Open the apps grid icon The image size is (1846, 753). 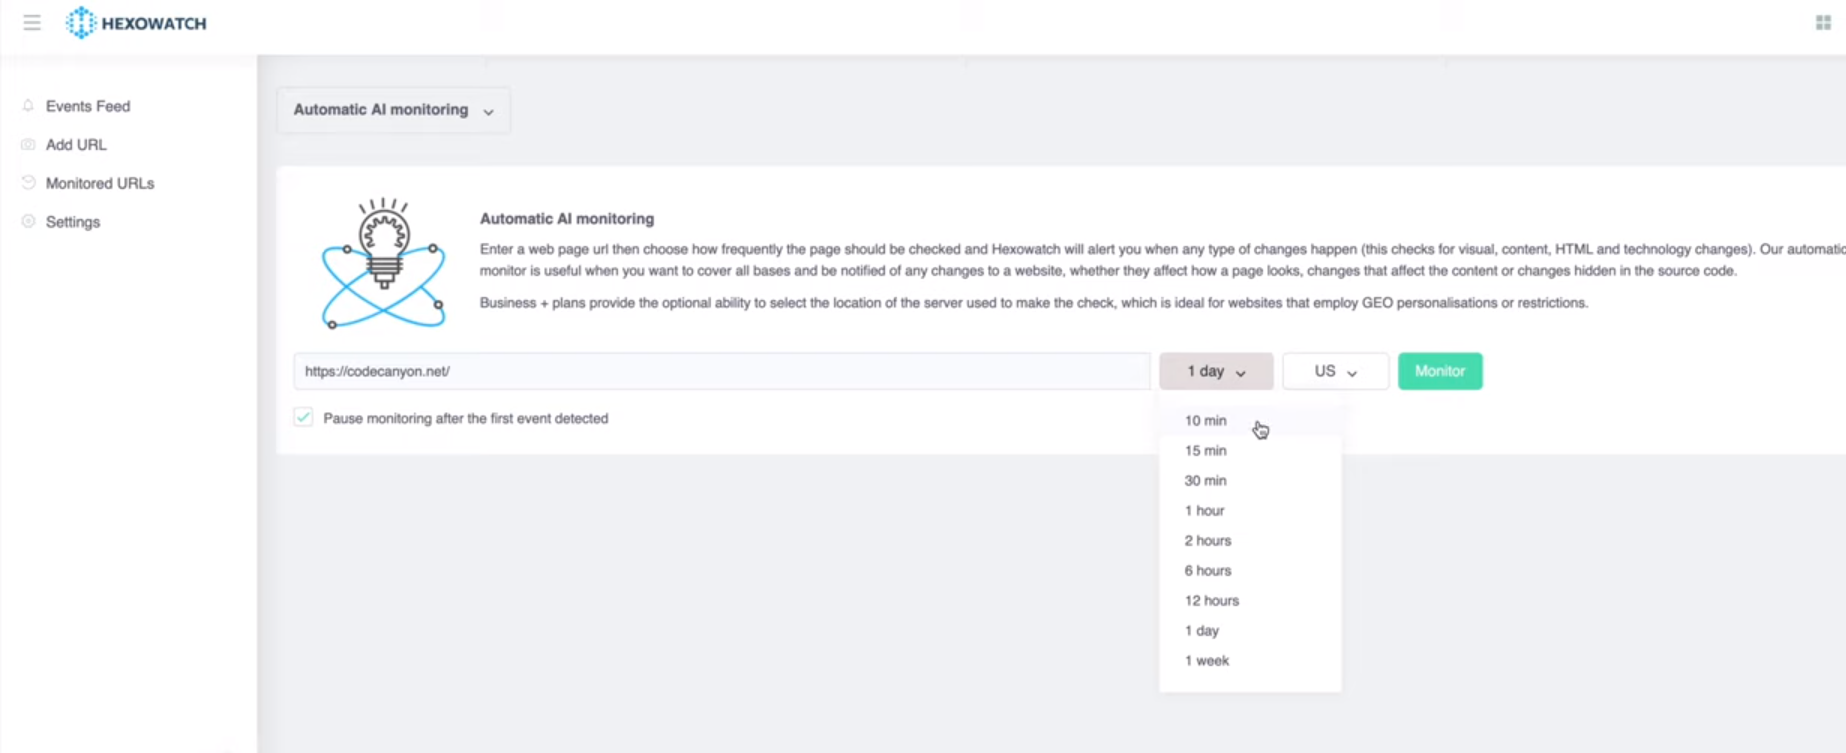pos(1823,23)
